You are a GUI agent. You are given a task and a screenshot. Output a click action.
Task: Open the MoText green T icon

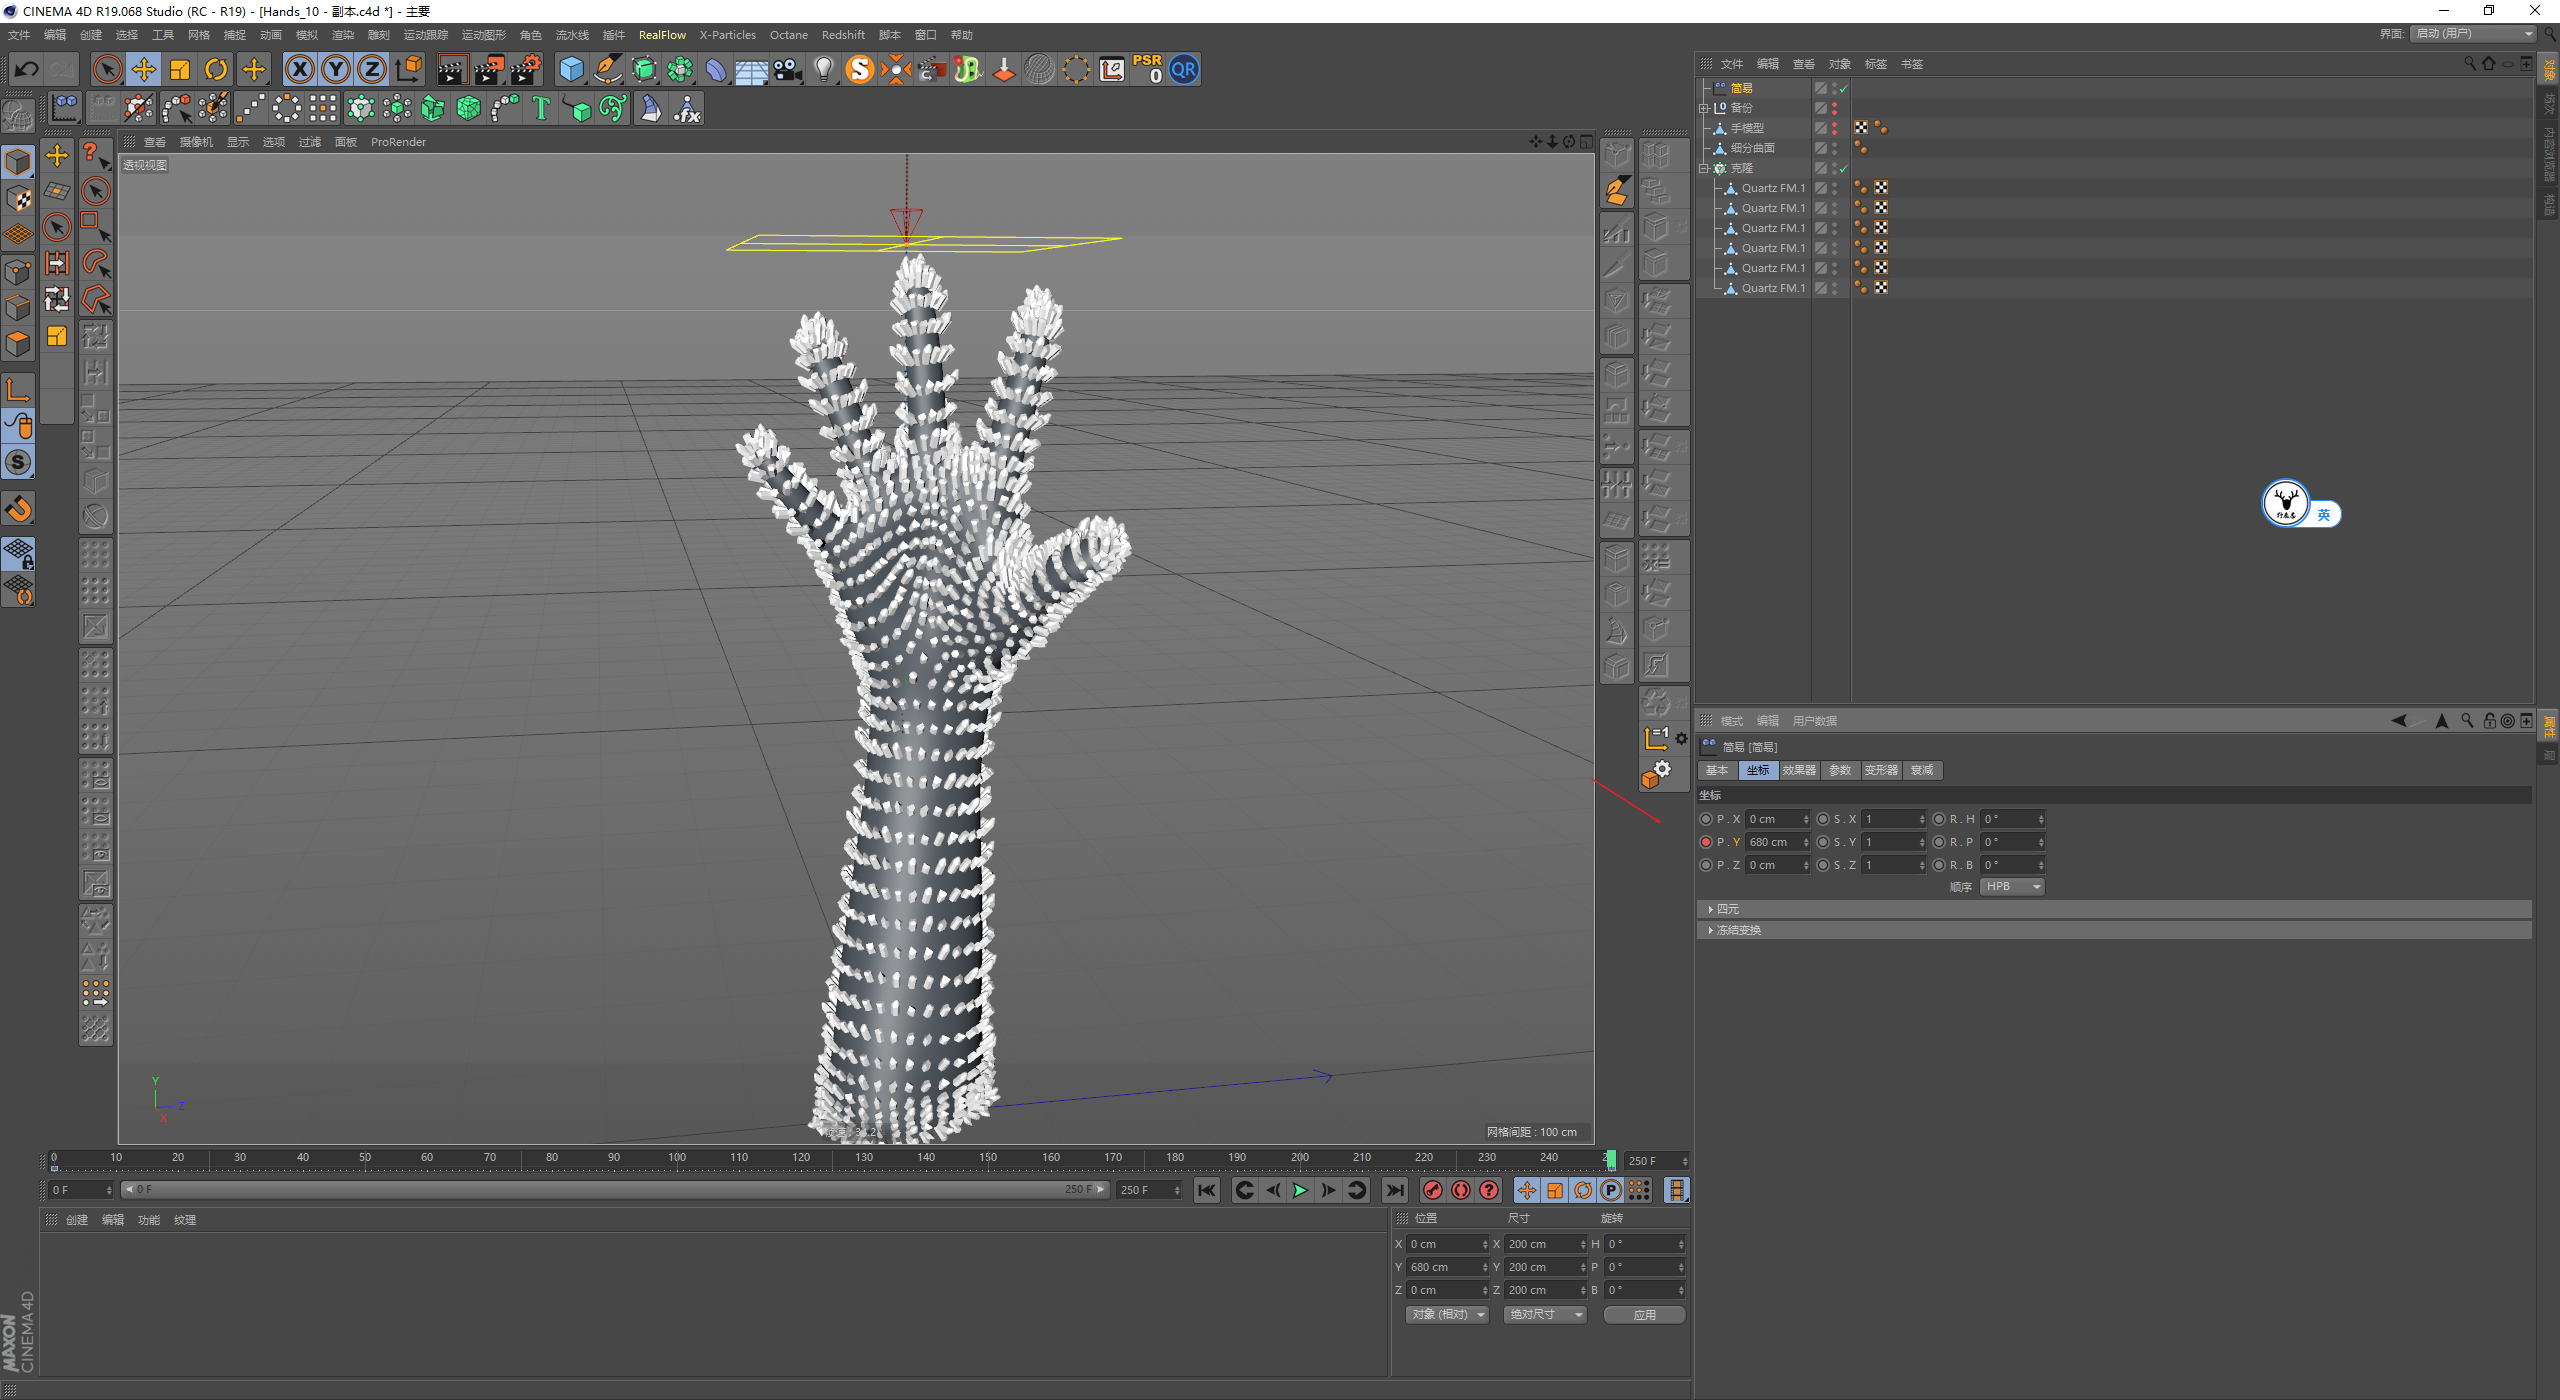click(541, 108)
